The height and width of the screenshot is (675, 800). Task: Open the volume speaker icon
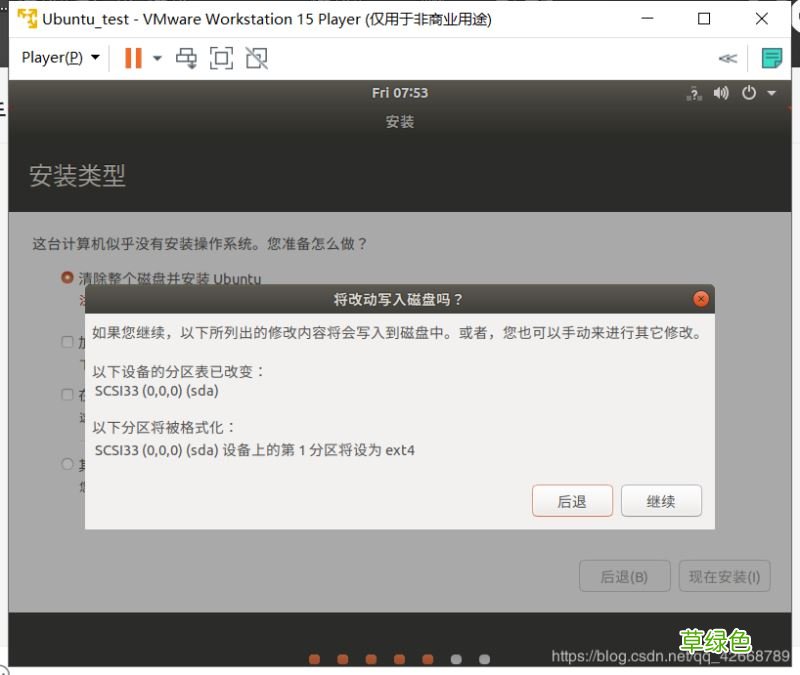click(x=721, y=93)
